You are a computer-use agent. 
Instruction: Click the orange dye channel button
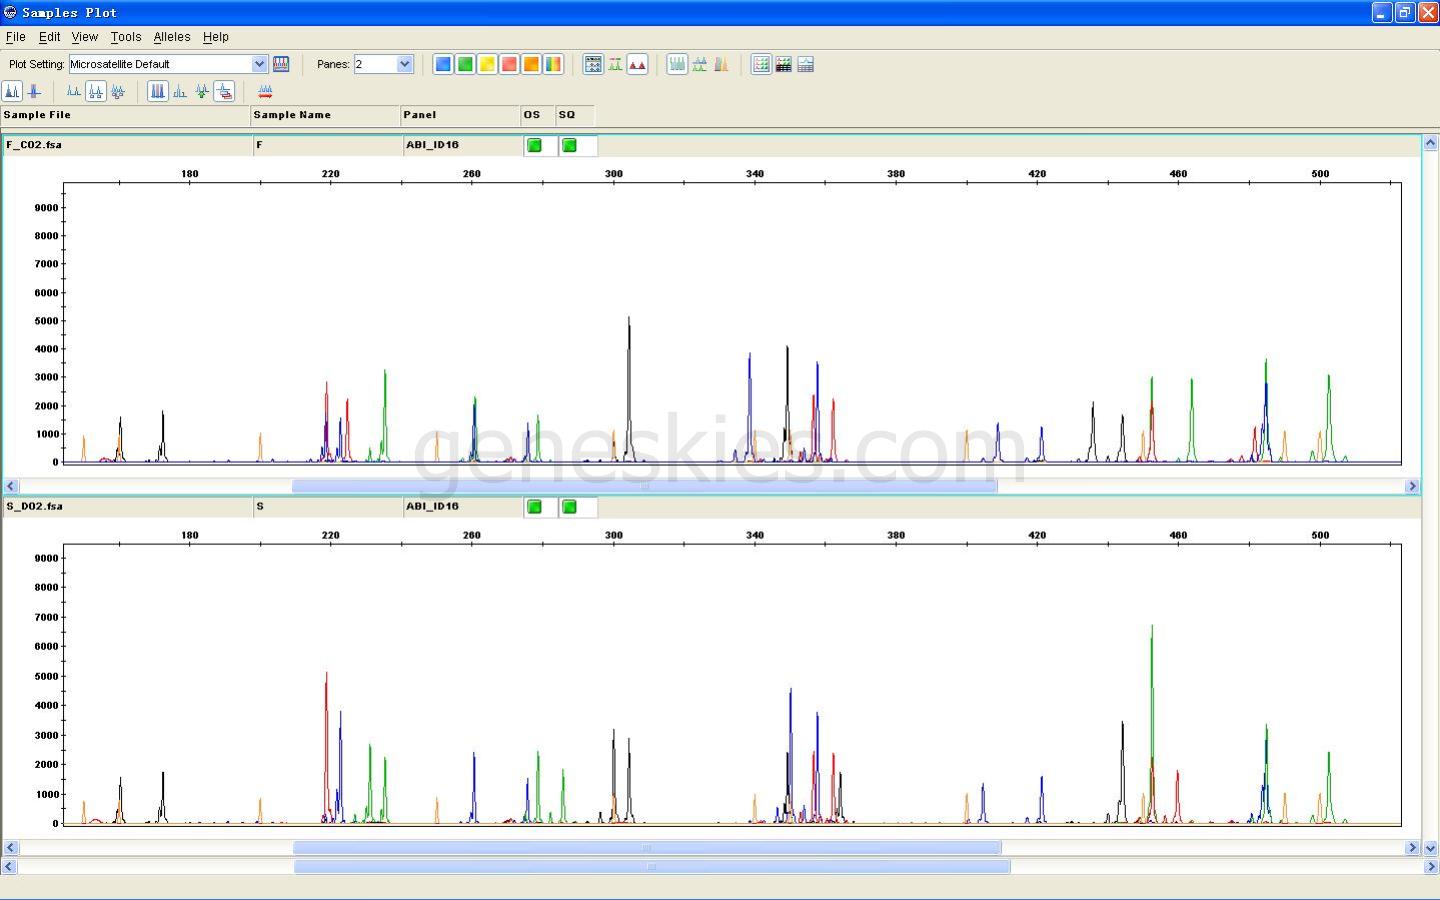[x=531, y=64]
